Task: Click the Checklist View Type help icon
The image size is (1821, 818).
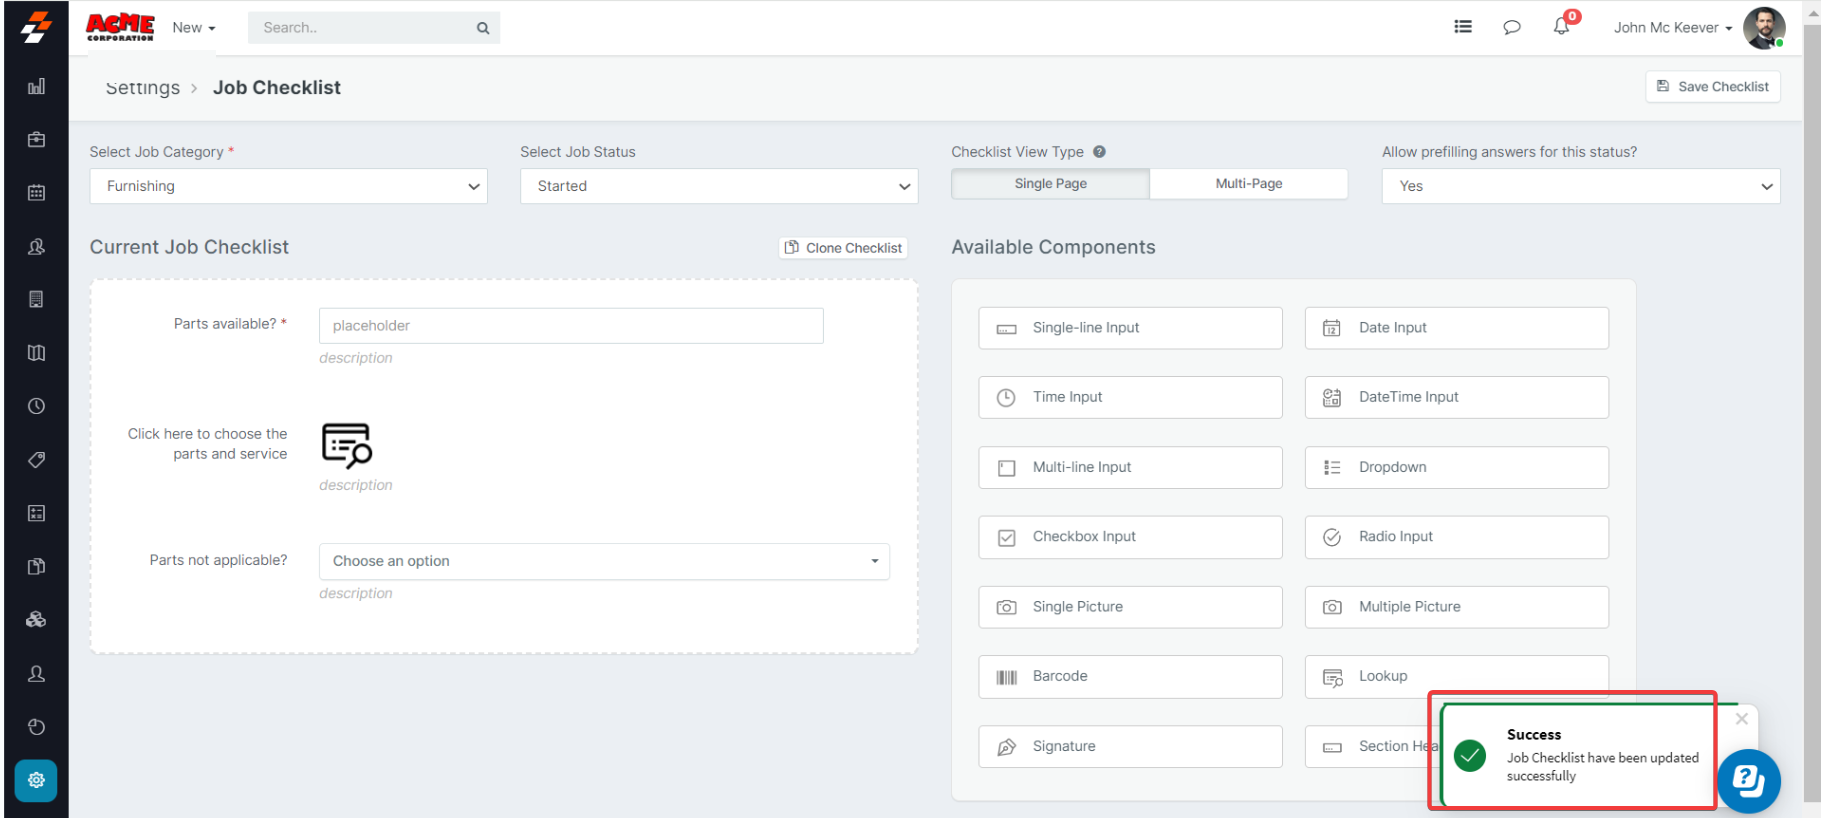Action: (x=1099, y=152)
